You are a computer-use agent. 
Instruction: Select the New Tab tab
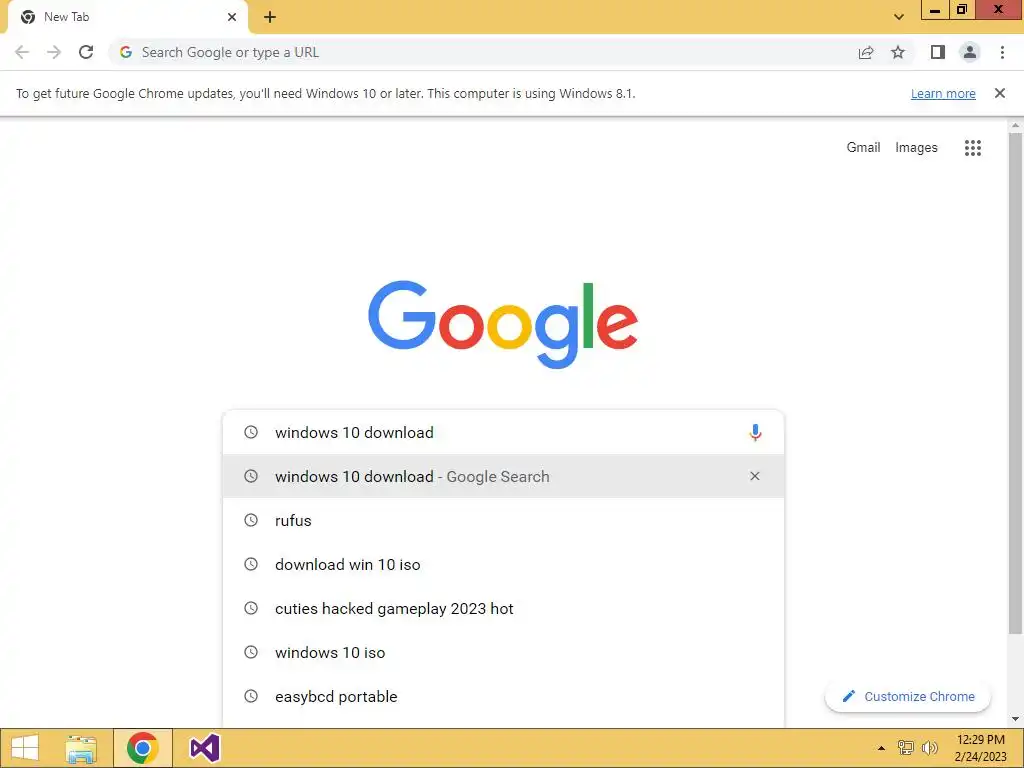pos(127,17)
